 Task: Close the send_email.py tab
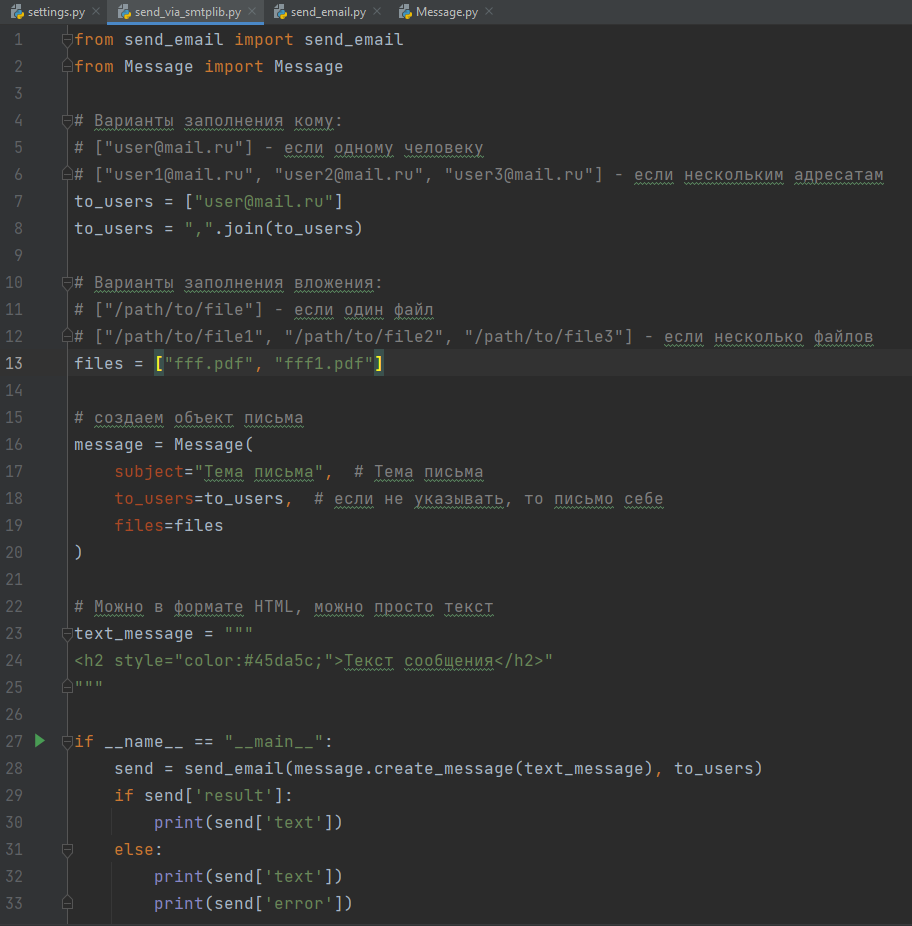[x=377, y=11]
